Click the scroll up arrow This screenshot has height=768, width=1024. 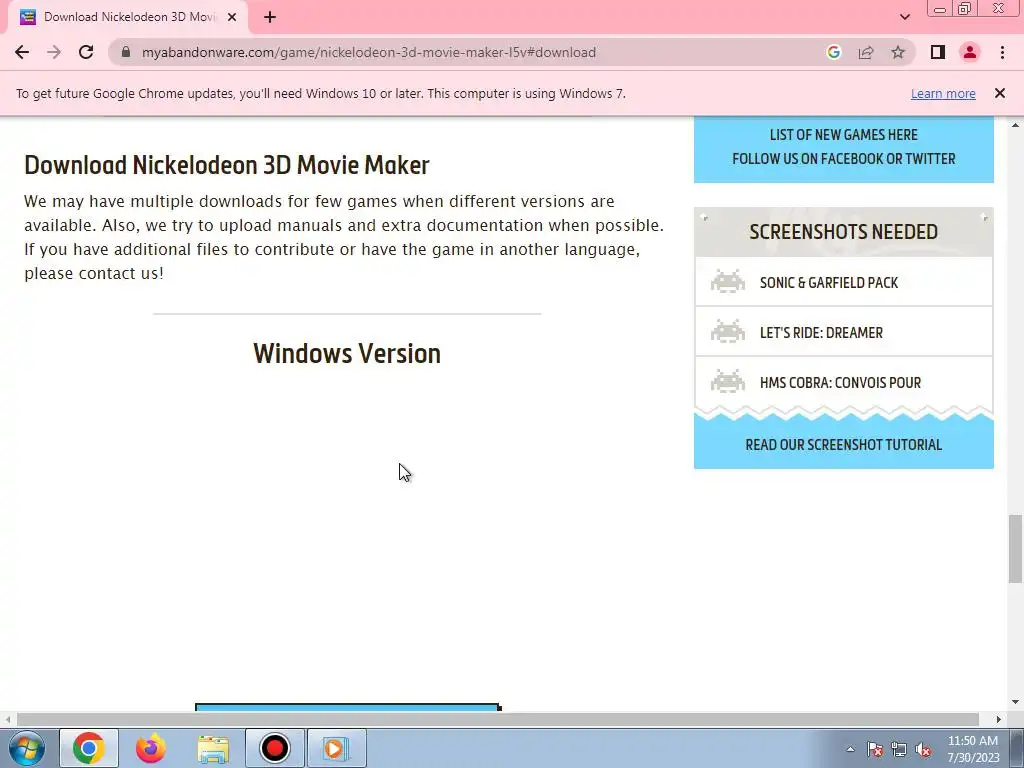click(1015, 124)
